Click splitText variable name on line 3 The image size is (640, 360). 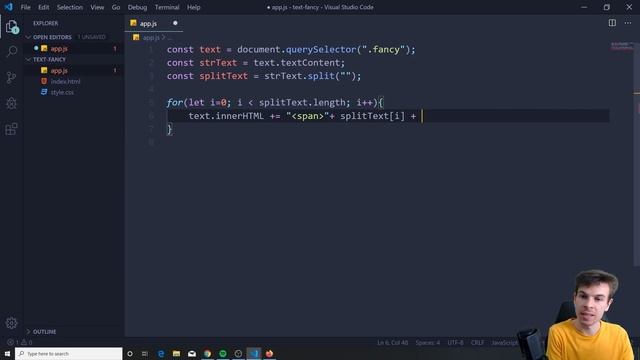tap(224, 76)
